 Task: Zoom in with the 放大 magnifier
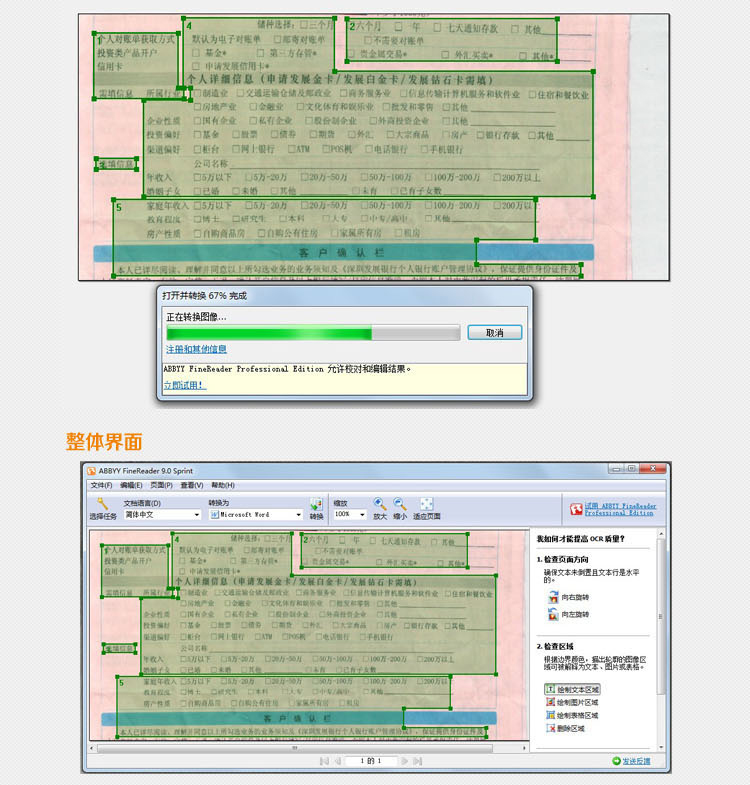click(380, 504)
